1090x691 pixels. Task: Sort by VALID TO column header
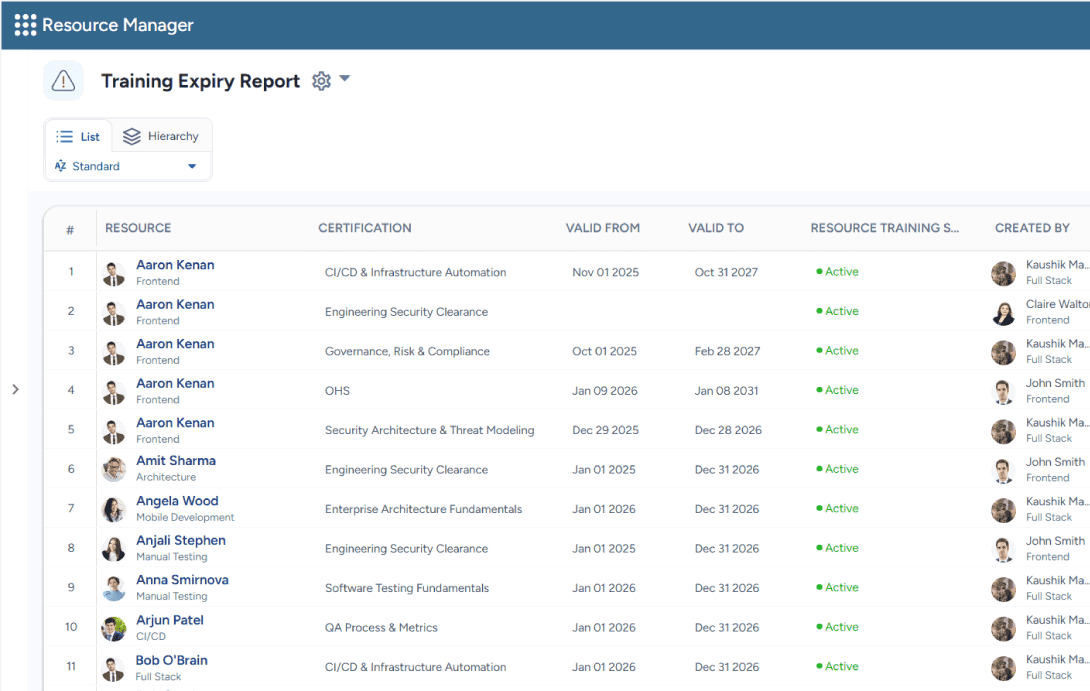click(x=716, y=228)
